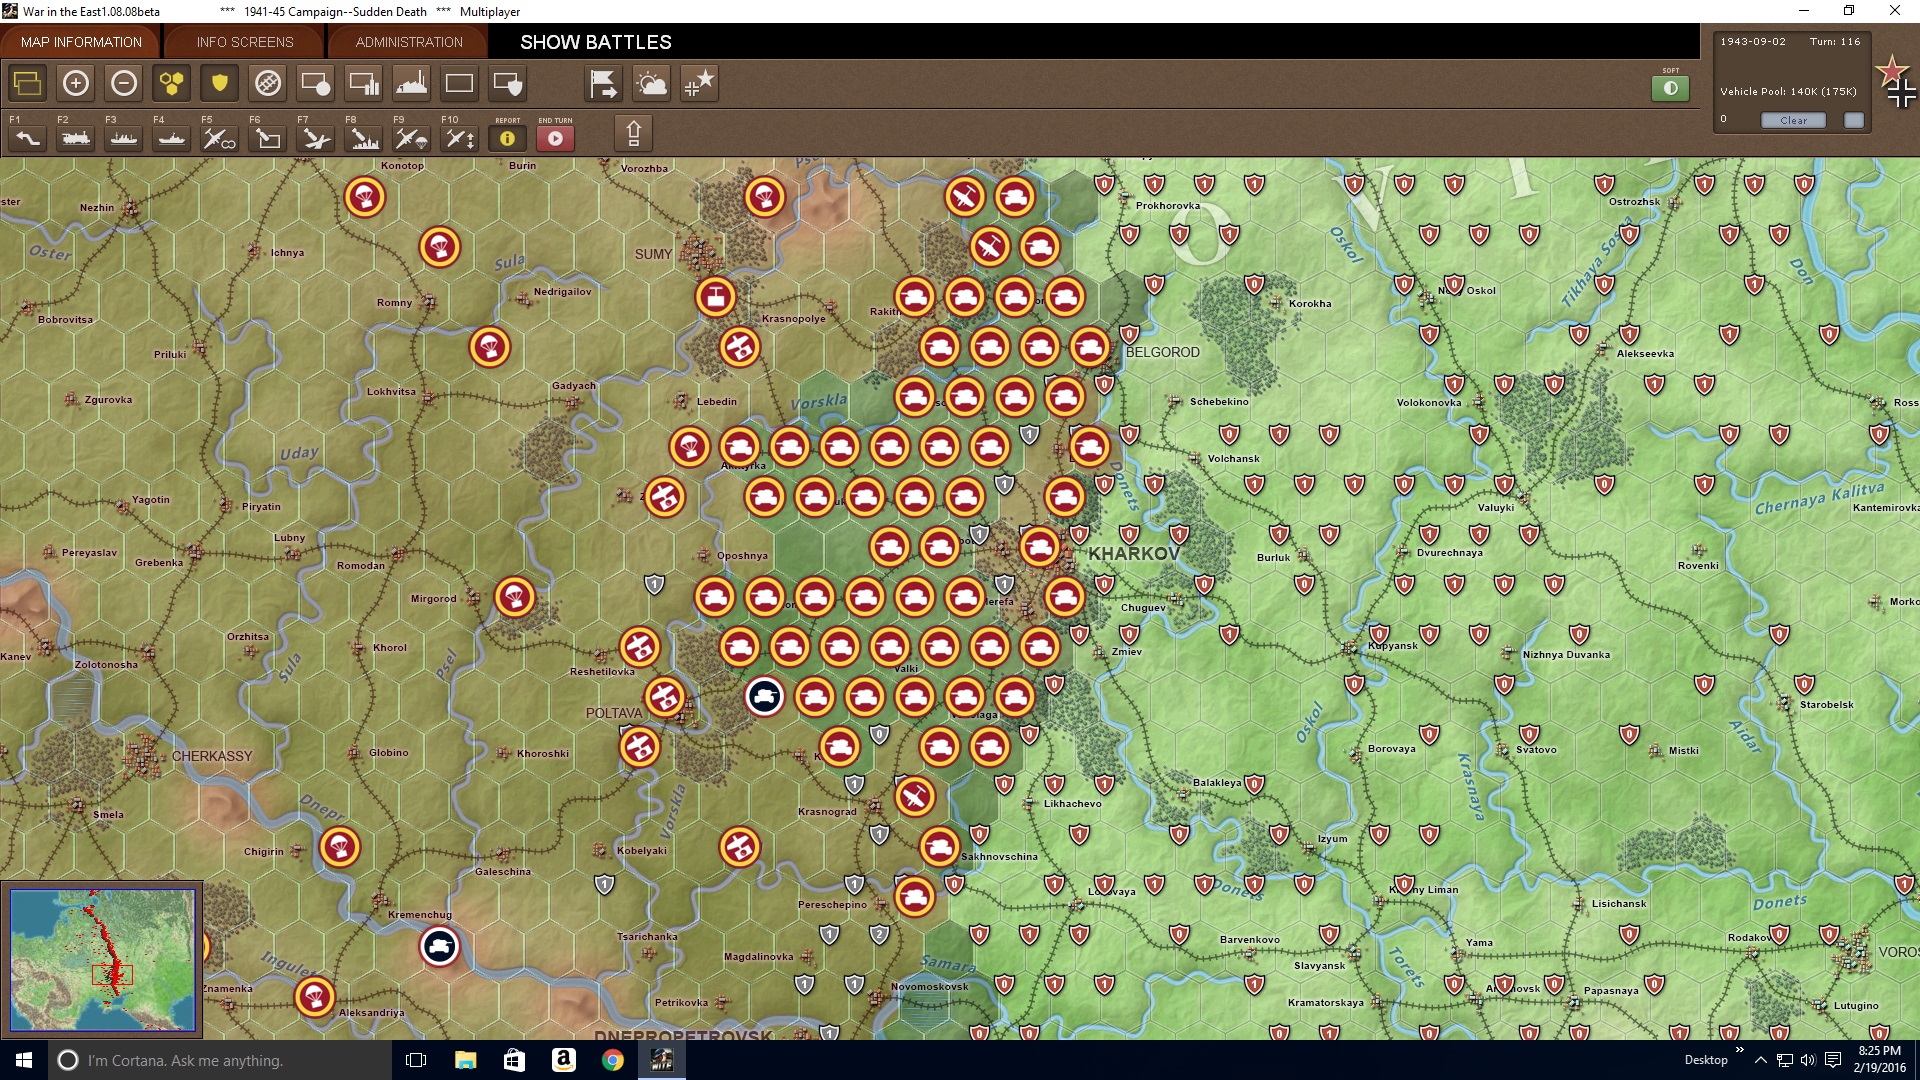Switch to MAP INFORMATION tab
1920x1080 pixels.
click(81, 42)
